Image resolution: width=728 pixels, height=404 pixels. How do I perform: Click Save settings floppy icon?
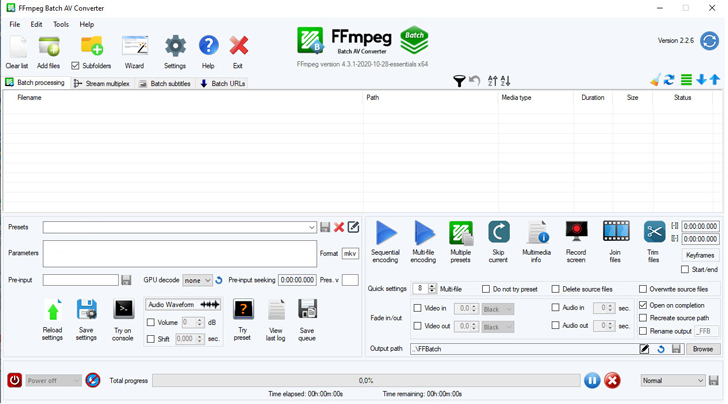point(86,310)
